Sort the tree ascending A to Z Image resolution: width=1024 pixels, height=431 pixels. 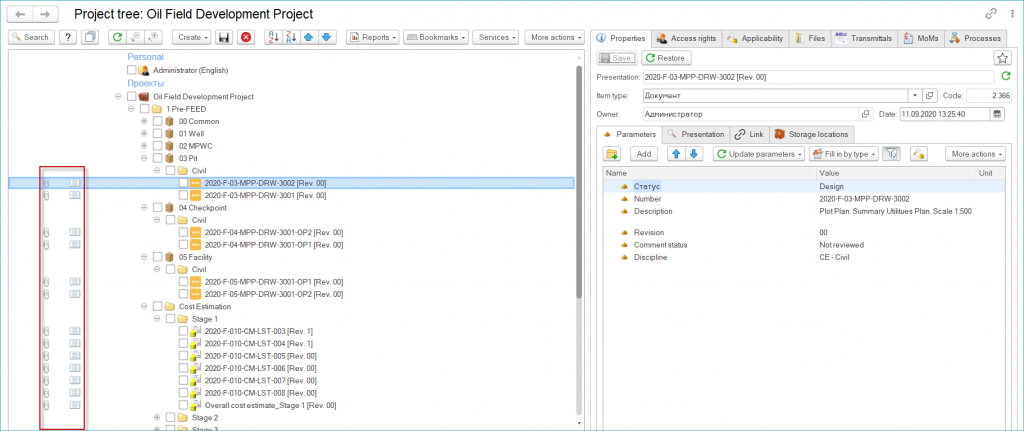[272, 37]
